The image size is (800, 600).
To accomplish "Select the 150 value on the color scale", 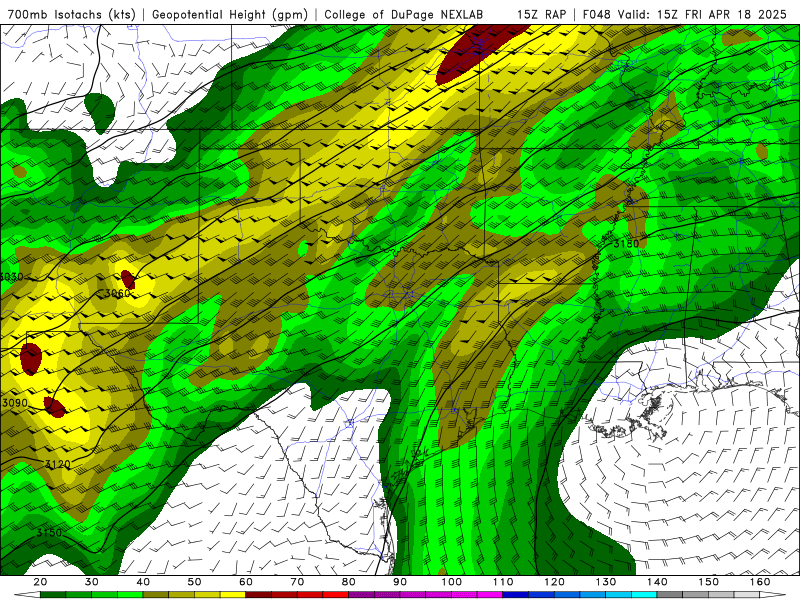I will pos(709,582).
